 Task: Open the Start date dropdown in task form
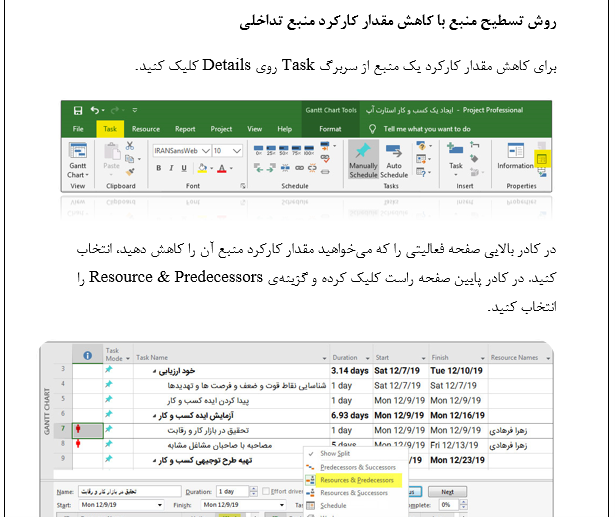pyautogui.click(x=160, y=505)
